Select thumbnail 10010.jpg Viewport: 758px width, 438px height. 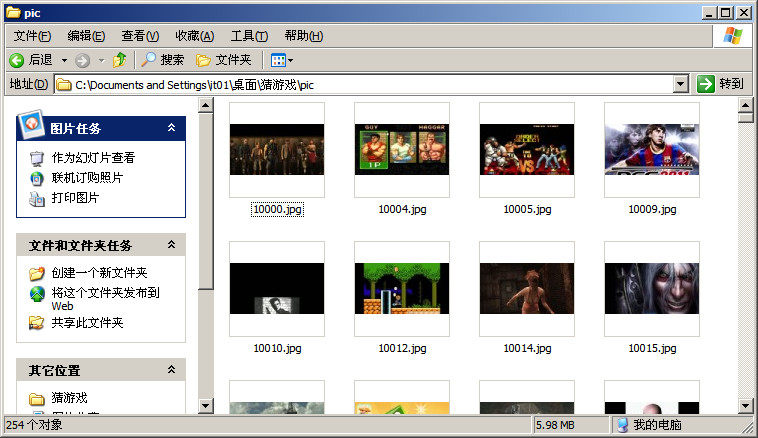click(x=277, y=289)
